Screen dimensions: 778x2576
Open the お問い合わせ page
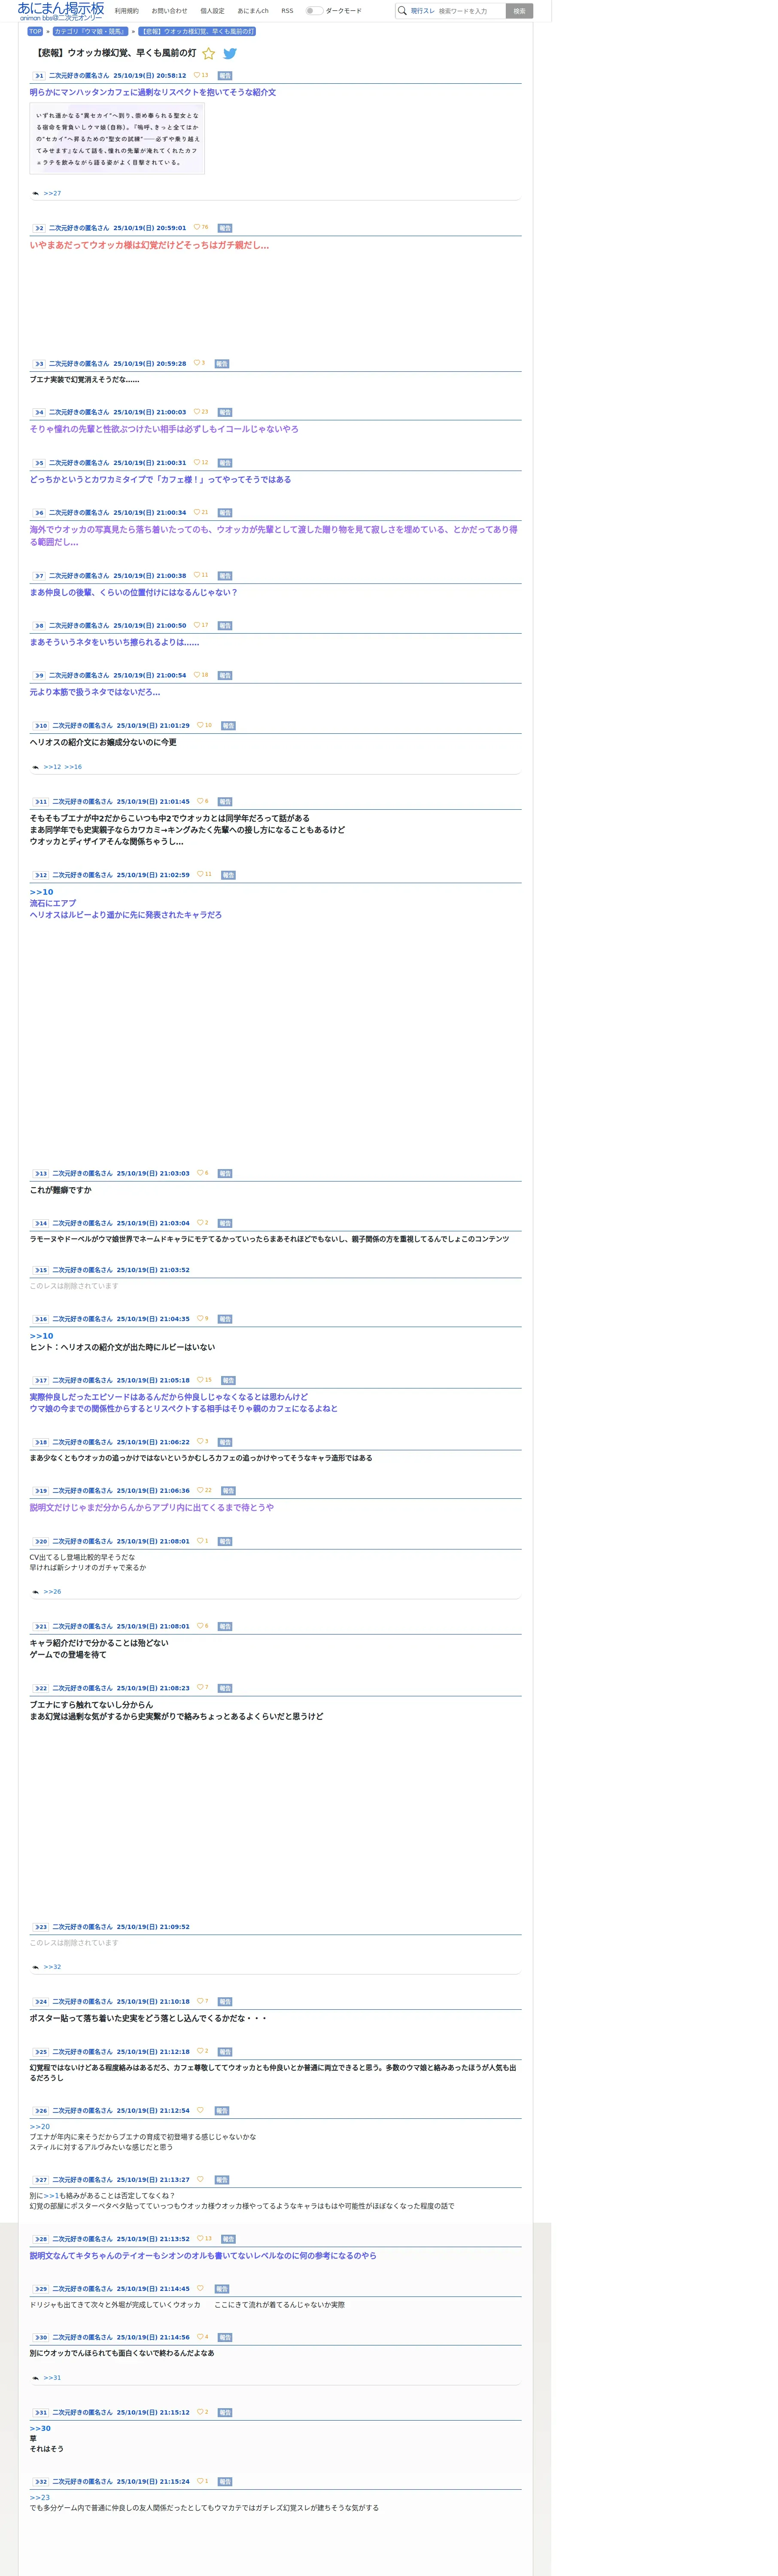(x=169, y=11)
